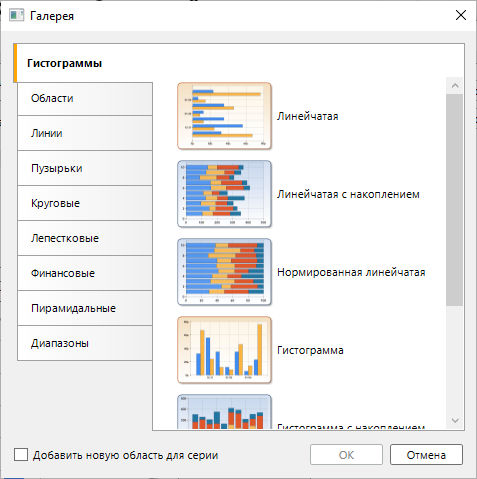Click the Галерея window icon
This screenshot has width=477, height=479.
pos(16,15)
